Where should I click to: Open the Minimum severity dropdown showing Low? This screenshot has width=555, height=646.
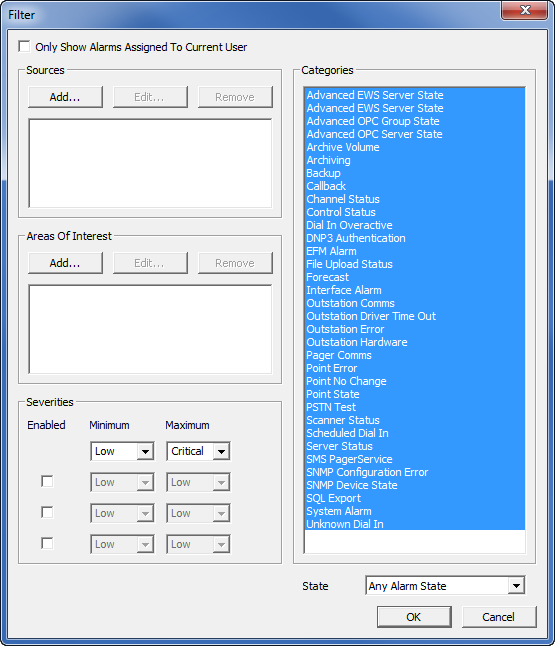122,452
